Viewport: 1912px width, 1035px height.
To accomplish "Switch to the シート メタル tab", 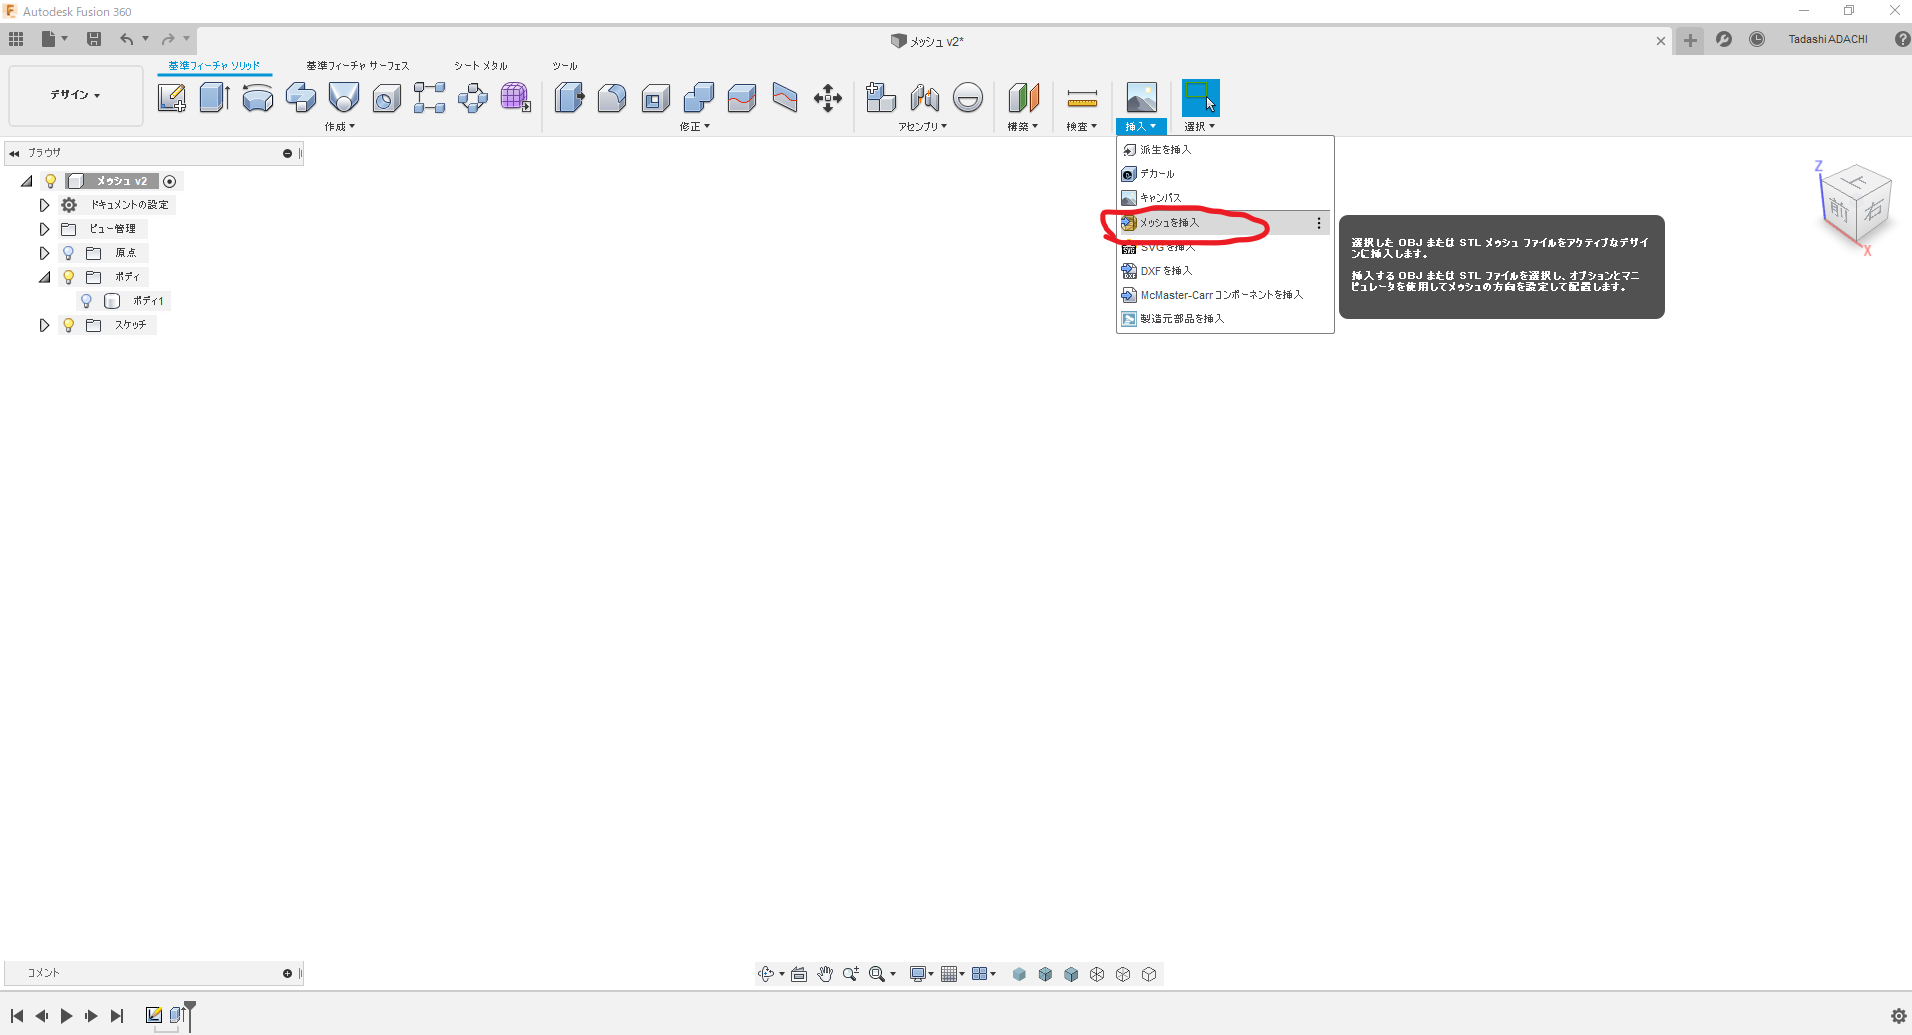I will (x=481, y=66).
